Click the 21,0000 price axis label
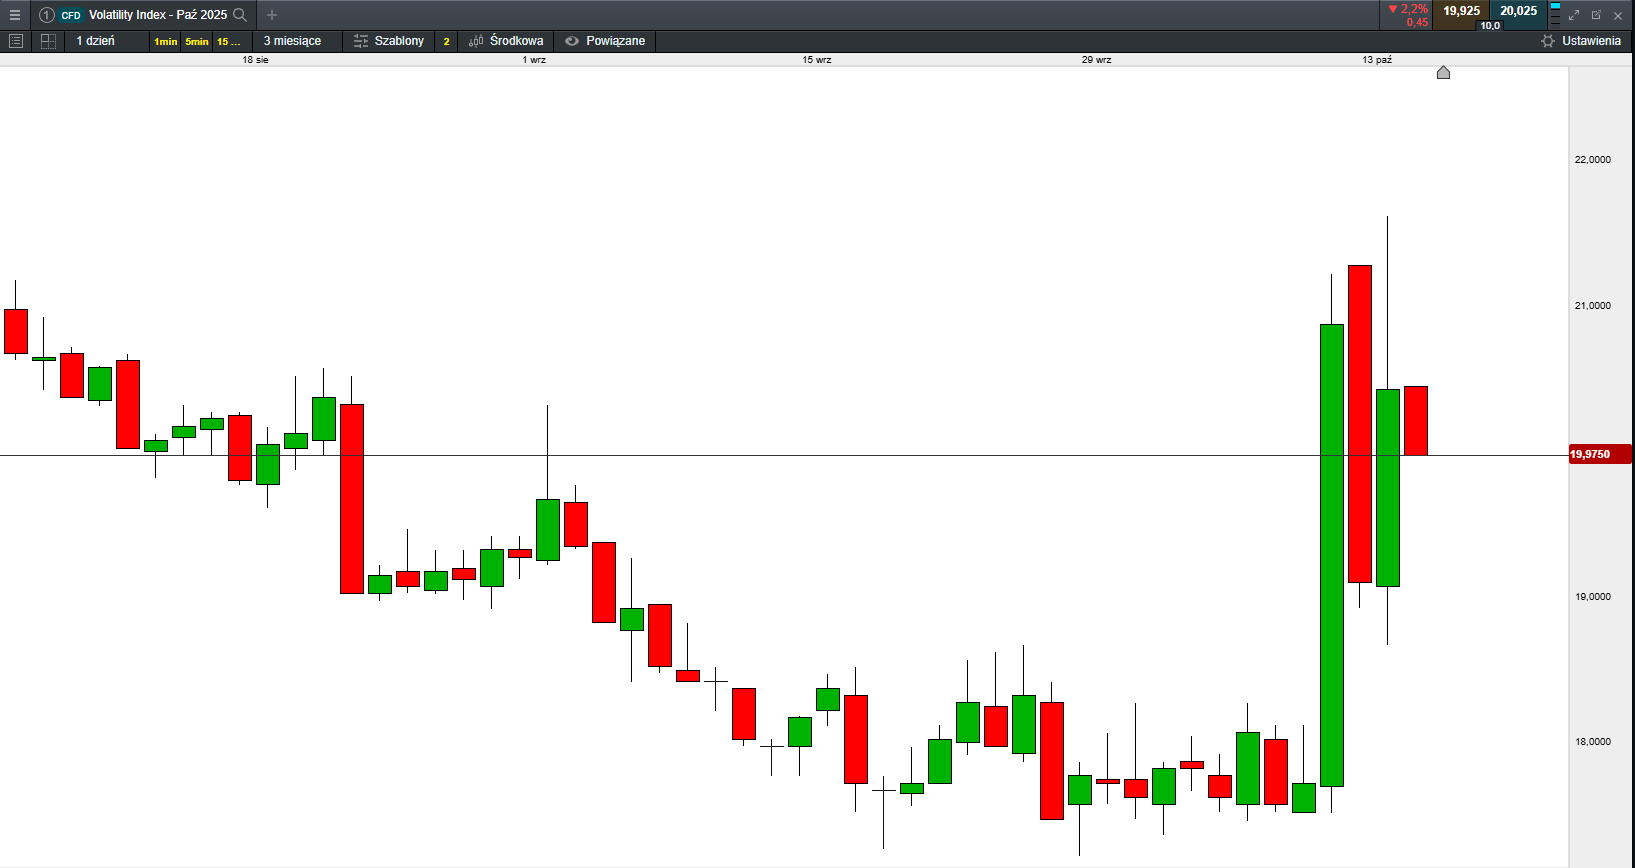The height and width of the screenshot is (868, 1635). (1593, 306)
